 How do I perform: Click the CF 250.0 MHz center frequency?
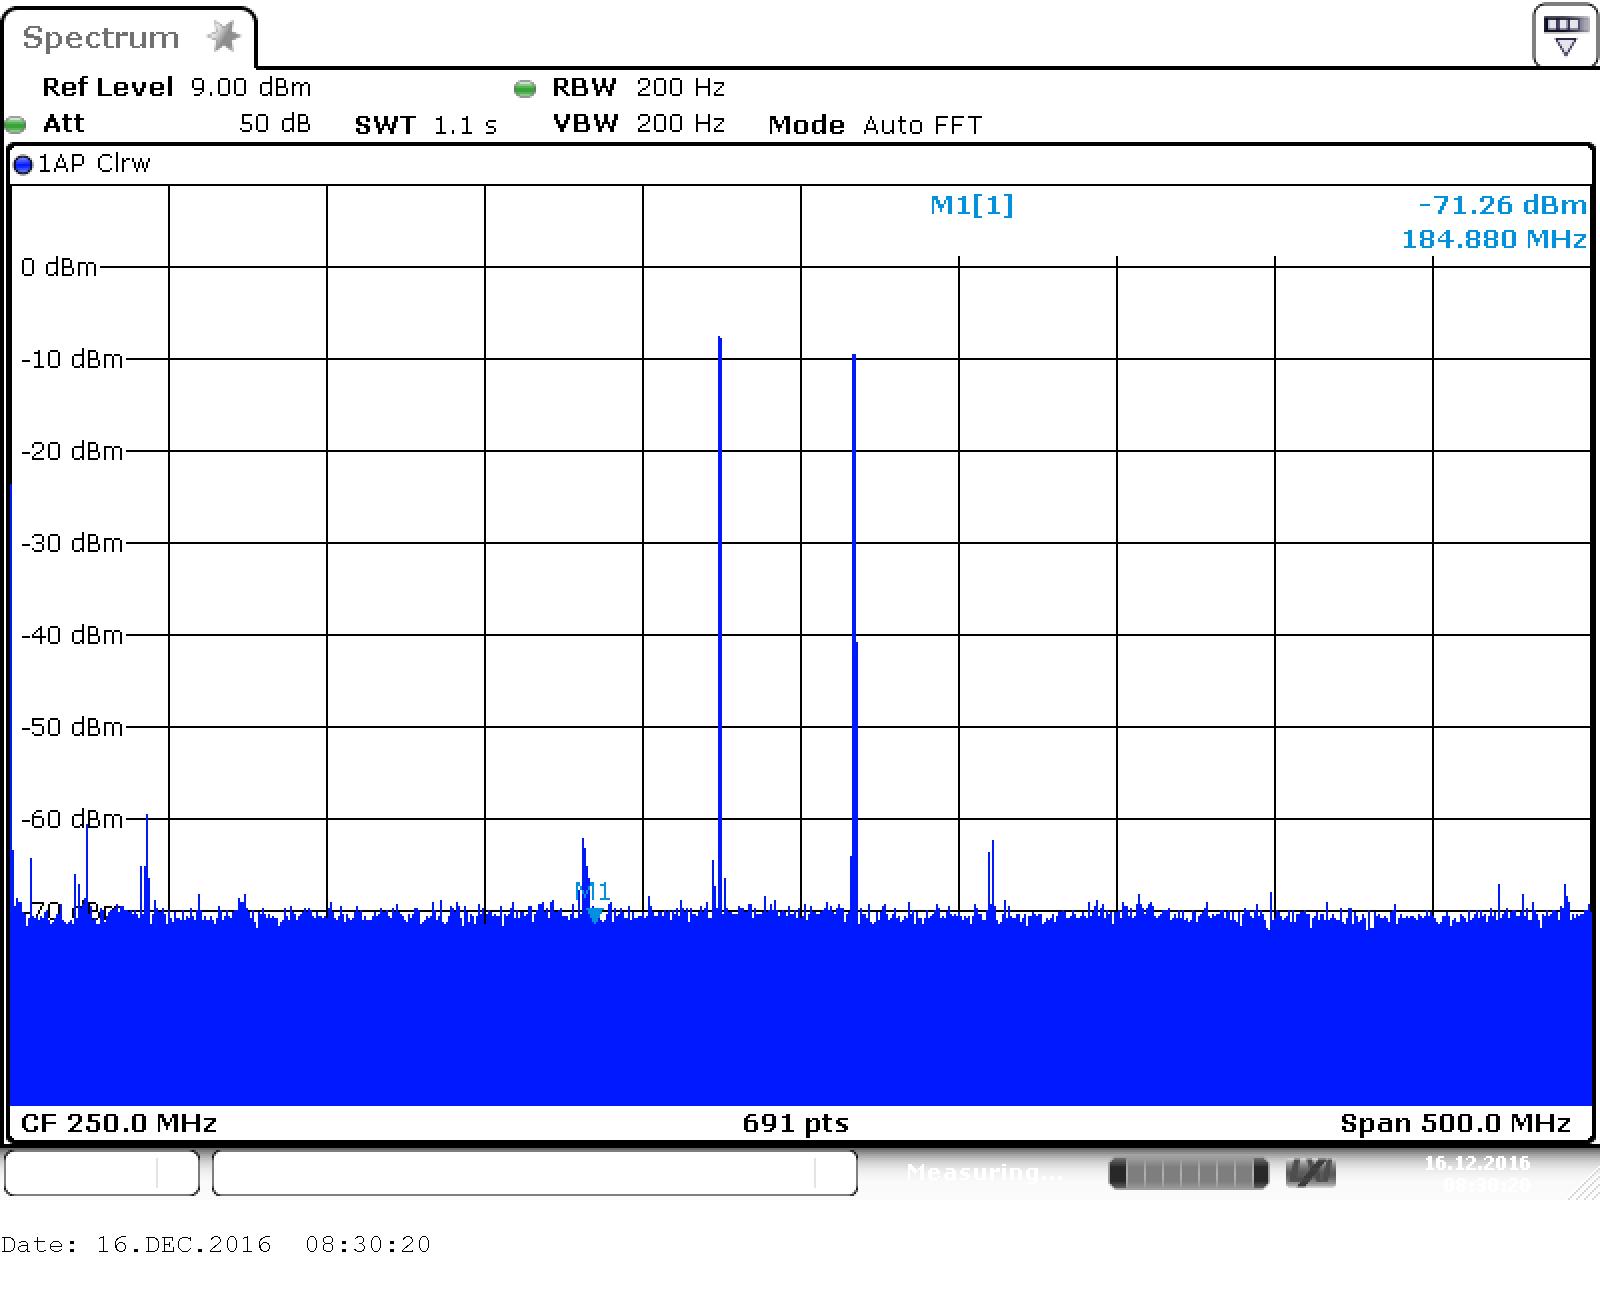coord(119,1123)
